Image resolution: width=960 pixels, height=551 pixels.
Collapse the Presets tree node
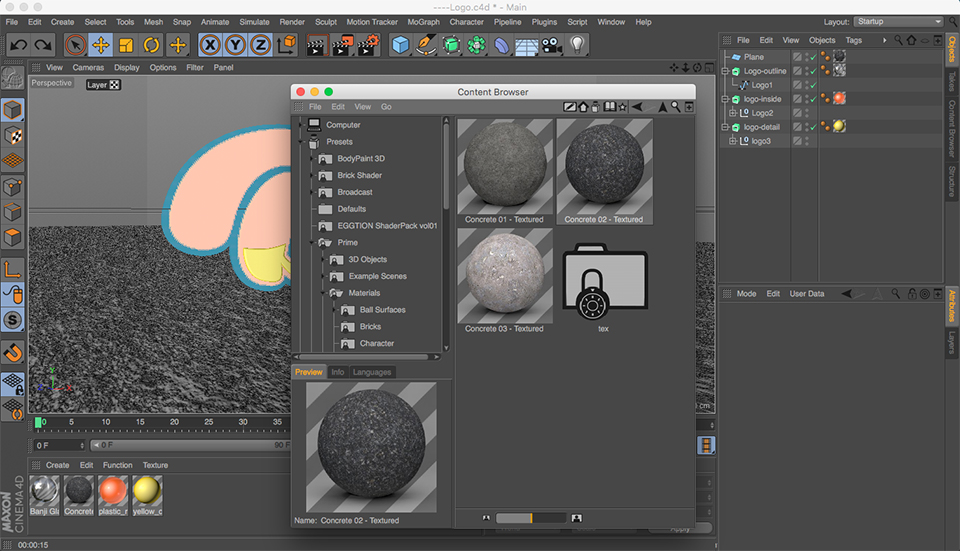(x=300, y=141)
